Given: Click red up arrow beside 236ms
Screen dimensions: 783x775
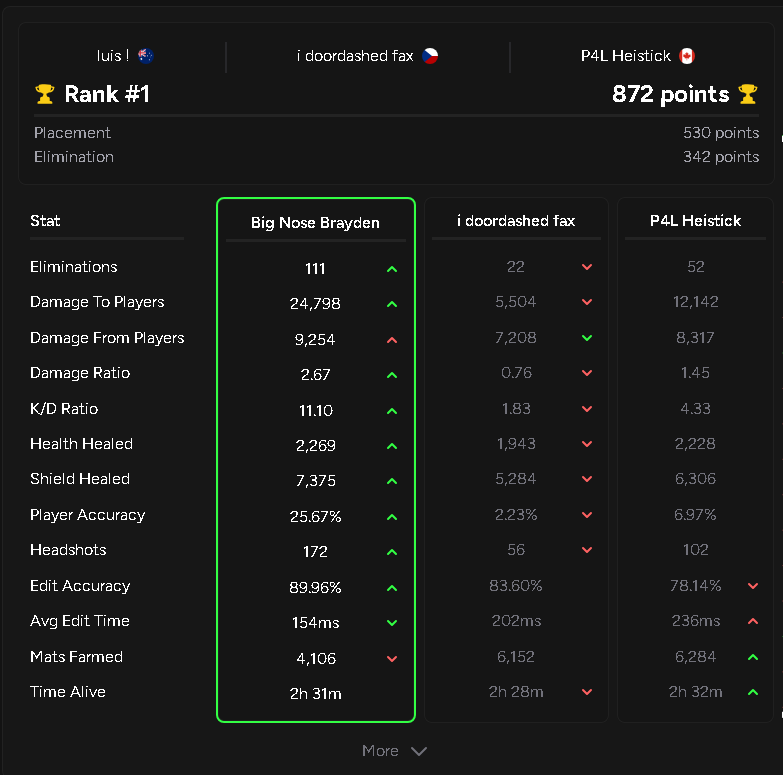Looking at the screenshot, I should click(753, 621).
